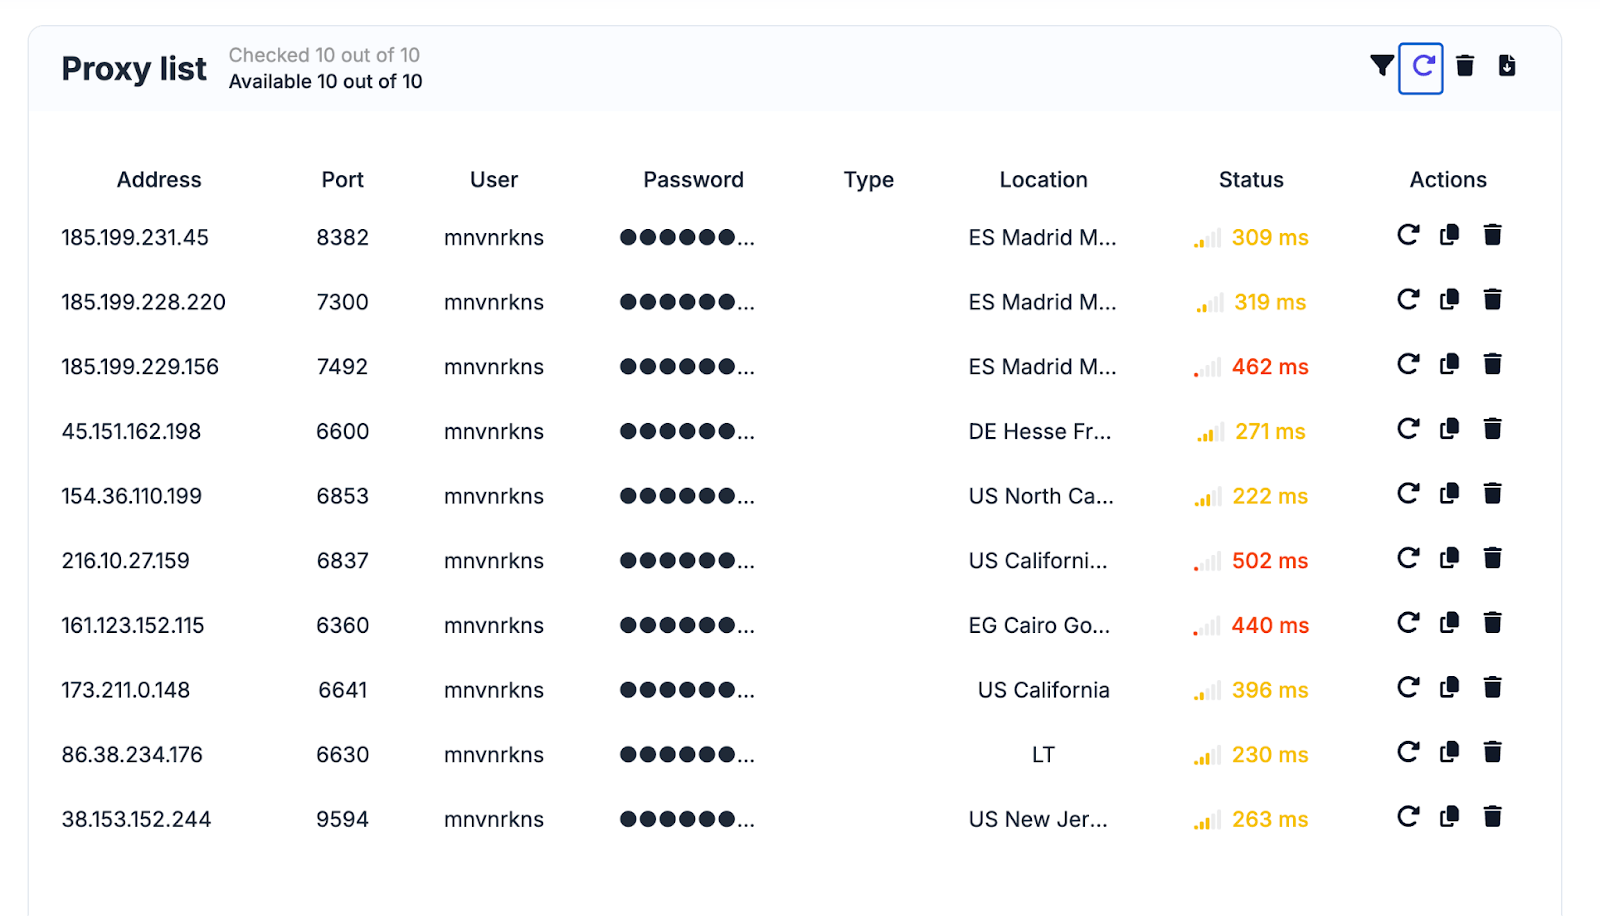Recheck proxy 38.153.152.244
1600x916 pixels.
point(1408,817)
